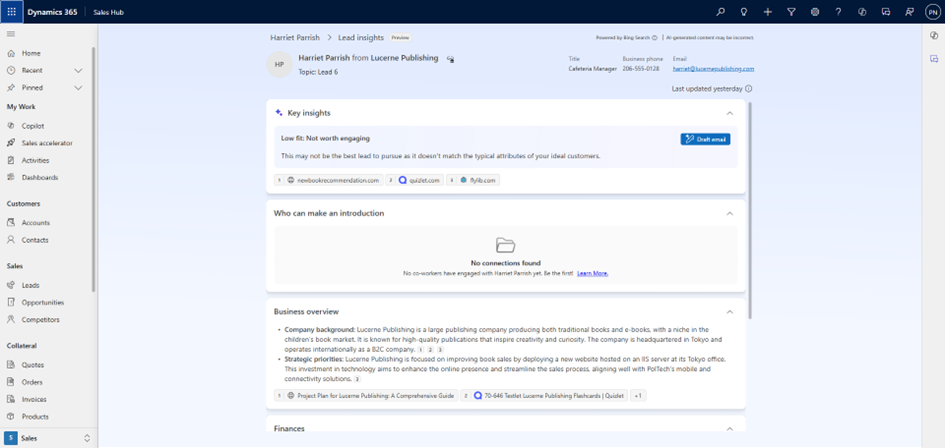This screenshot has width=945, height=448.
Task: Click the Draft email button
Action: point(705,139)
